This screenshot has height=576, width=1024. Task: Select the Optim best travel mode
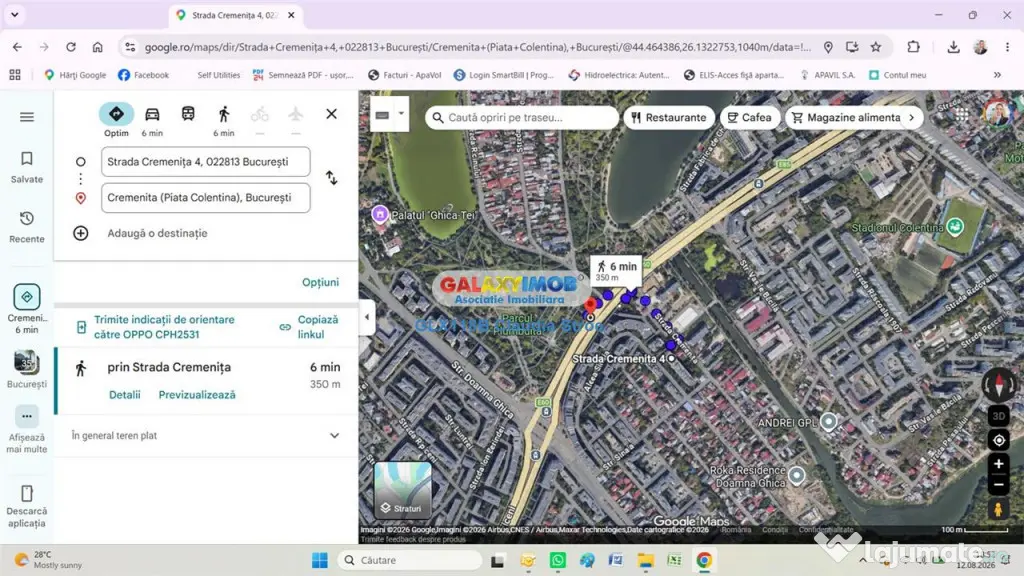pos(116,120)
